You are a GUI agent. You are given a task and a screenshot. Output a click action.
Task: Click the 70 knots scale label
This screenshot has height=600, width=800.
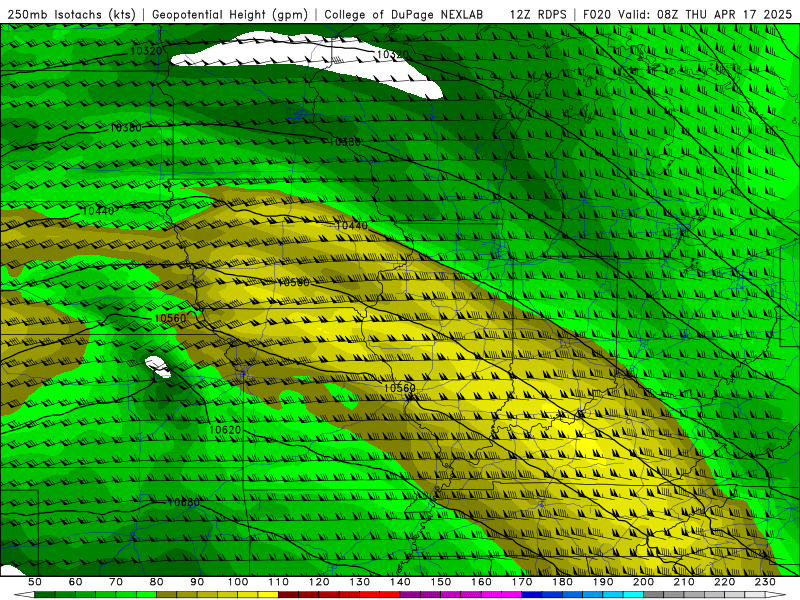(116, 582)
